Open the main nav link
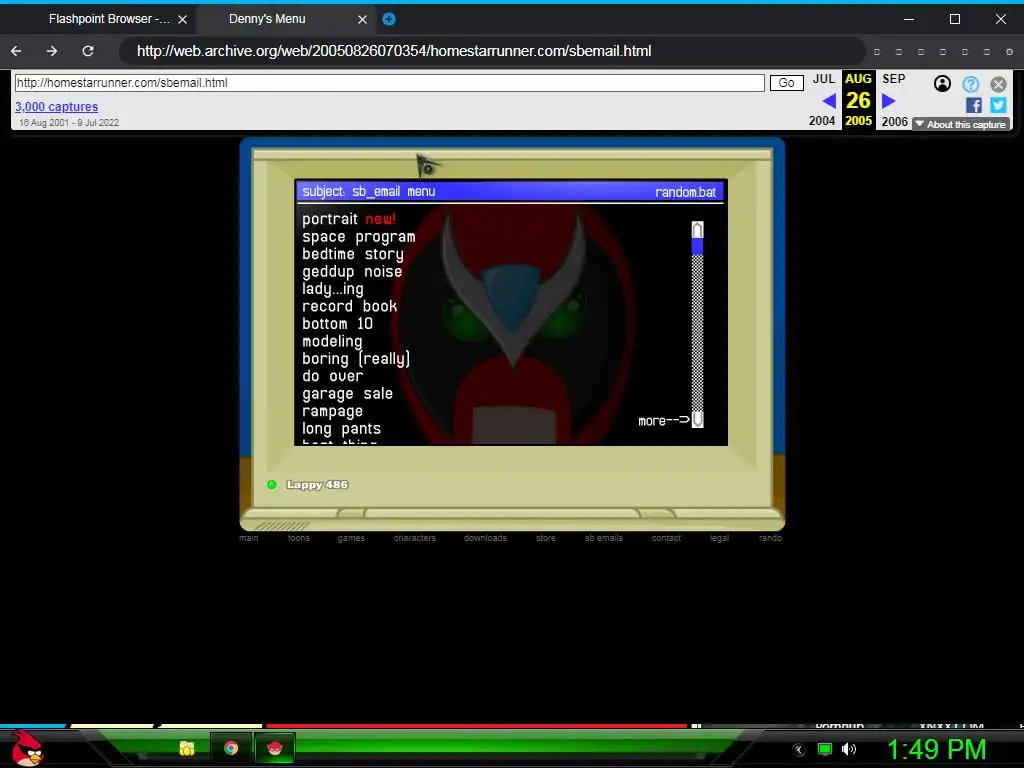Screen dimensions: 1024x768 pos(249,538)
